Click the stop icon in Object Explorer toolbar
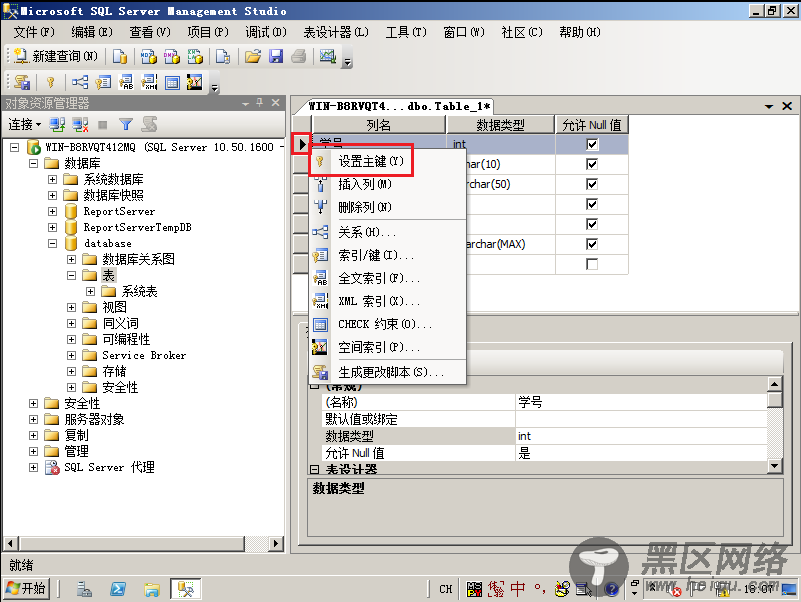Viewport: 801px width, 602px height. pyautogui.click(x=103, y=124)
